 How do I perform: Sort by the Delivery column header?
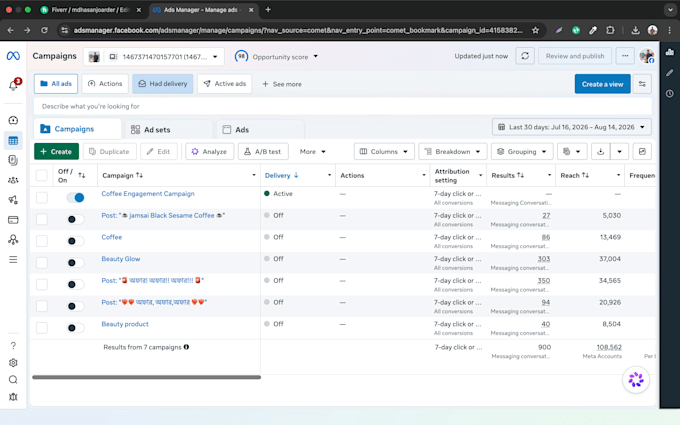(281, 175)
